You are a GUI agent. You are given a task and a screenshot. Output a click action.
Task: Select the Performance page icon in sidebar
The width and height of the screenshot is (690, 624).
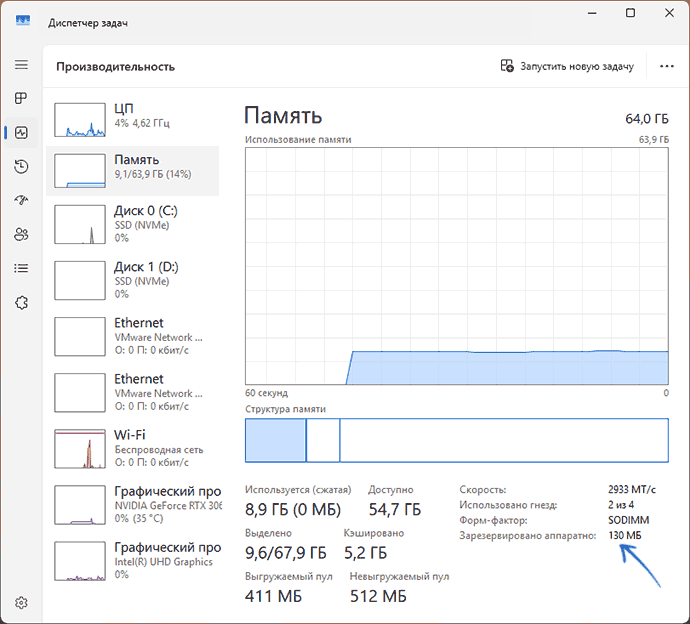tap(21, 132)
